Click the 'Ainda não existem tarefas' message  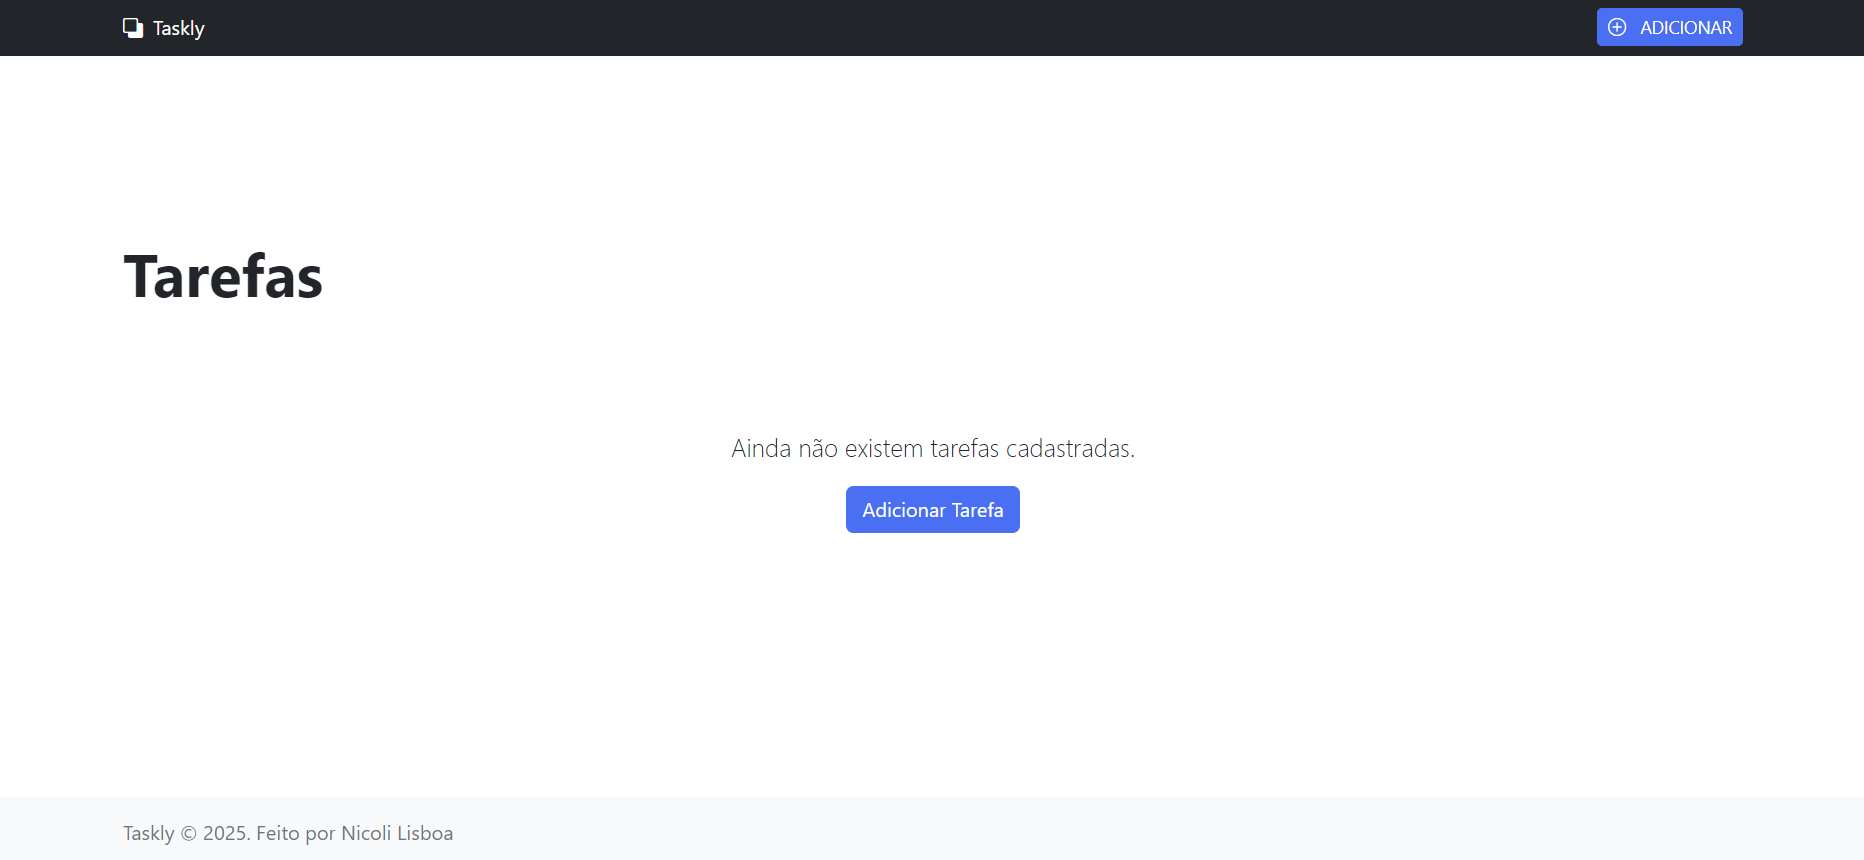pos(932,449)
